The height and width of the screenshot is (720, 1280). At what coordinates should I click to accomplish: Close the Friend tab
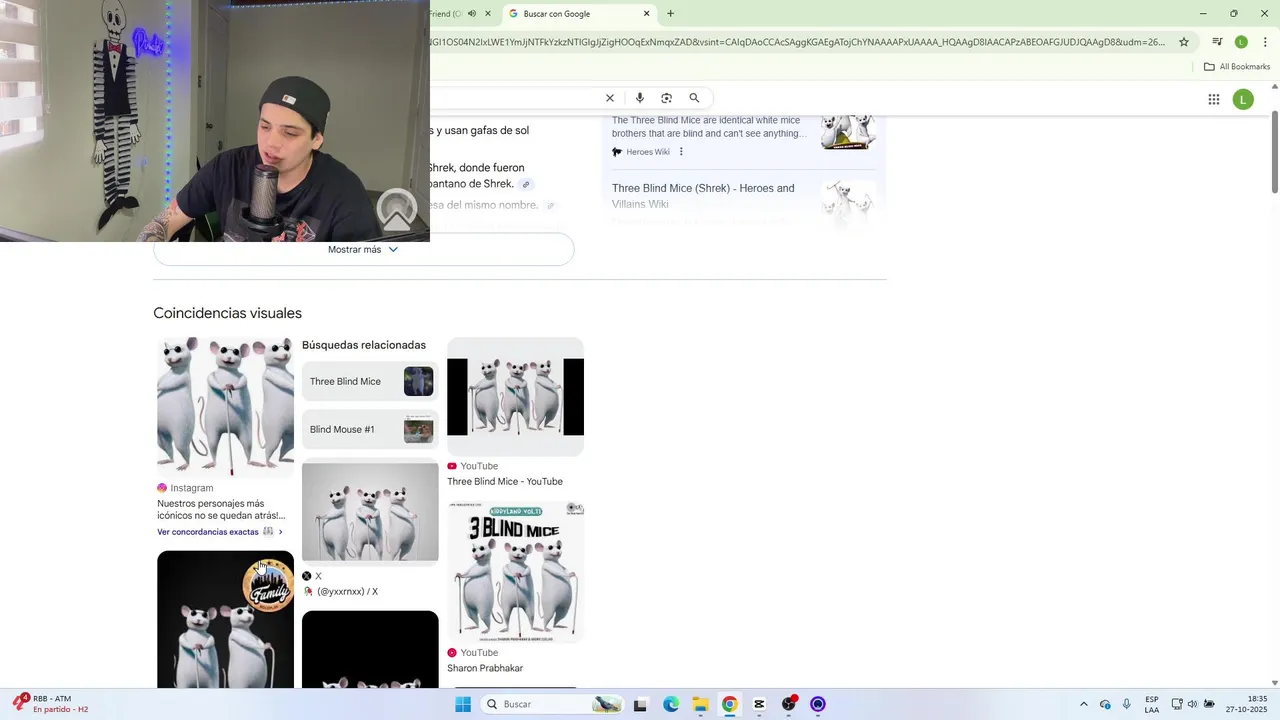coord(488,14)
